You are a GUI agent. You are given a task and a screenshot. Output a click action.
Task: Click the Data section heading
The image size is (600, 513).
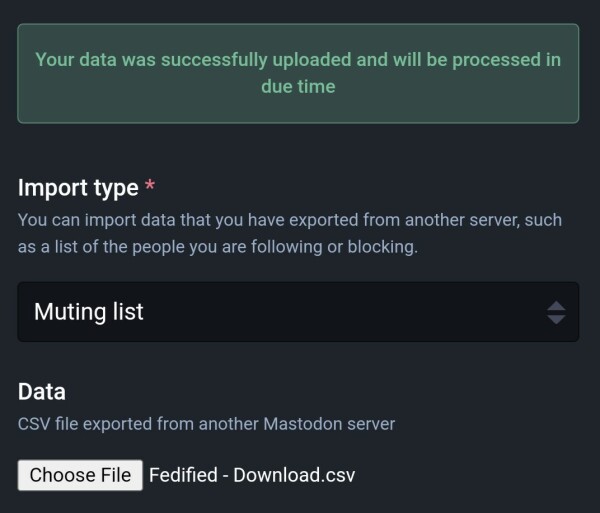coord(42,392)
